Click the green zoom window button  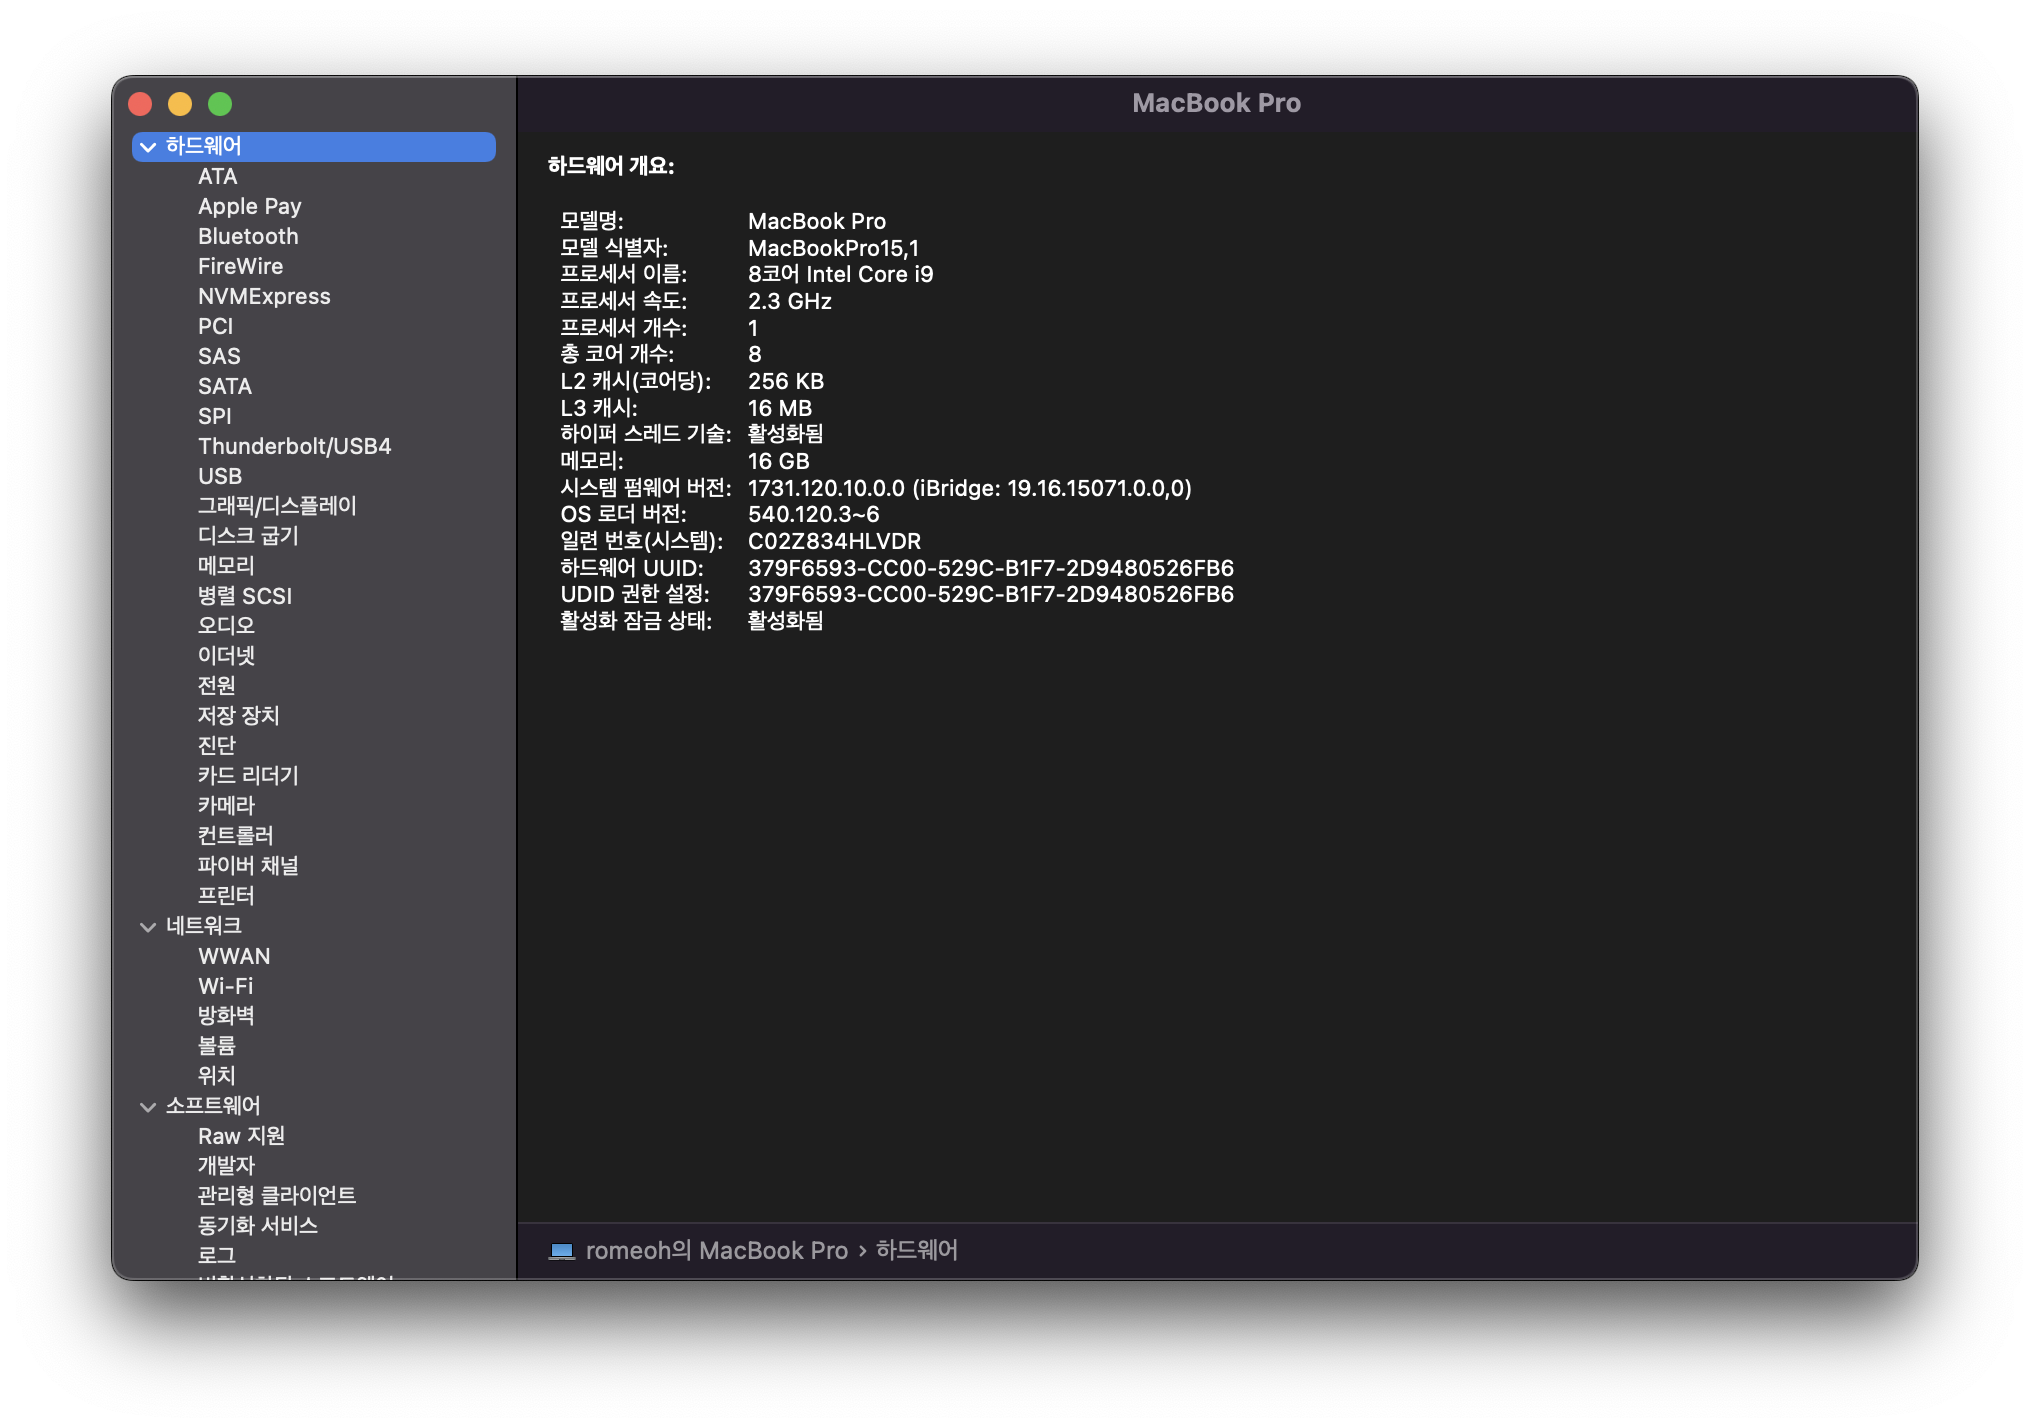(x=220, y=104)
